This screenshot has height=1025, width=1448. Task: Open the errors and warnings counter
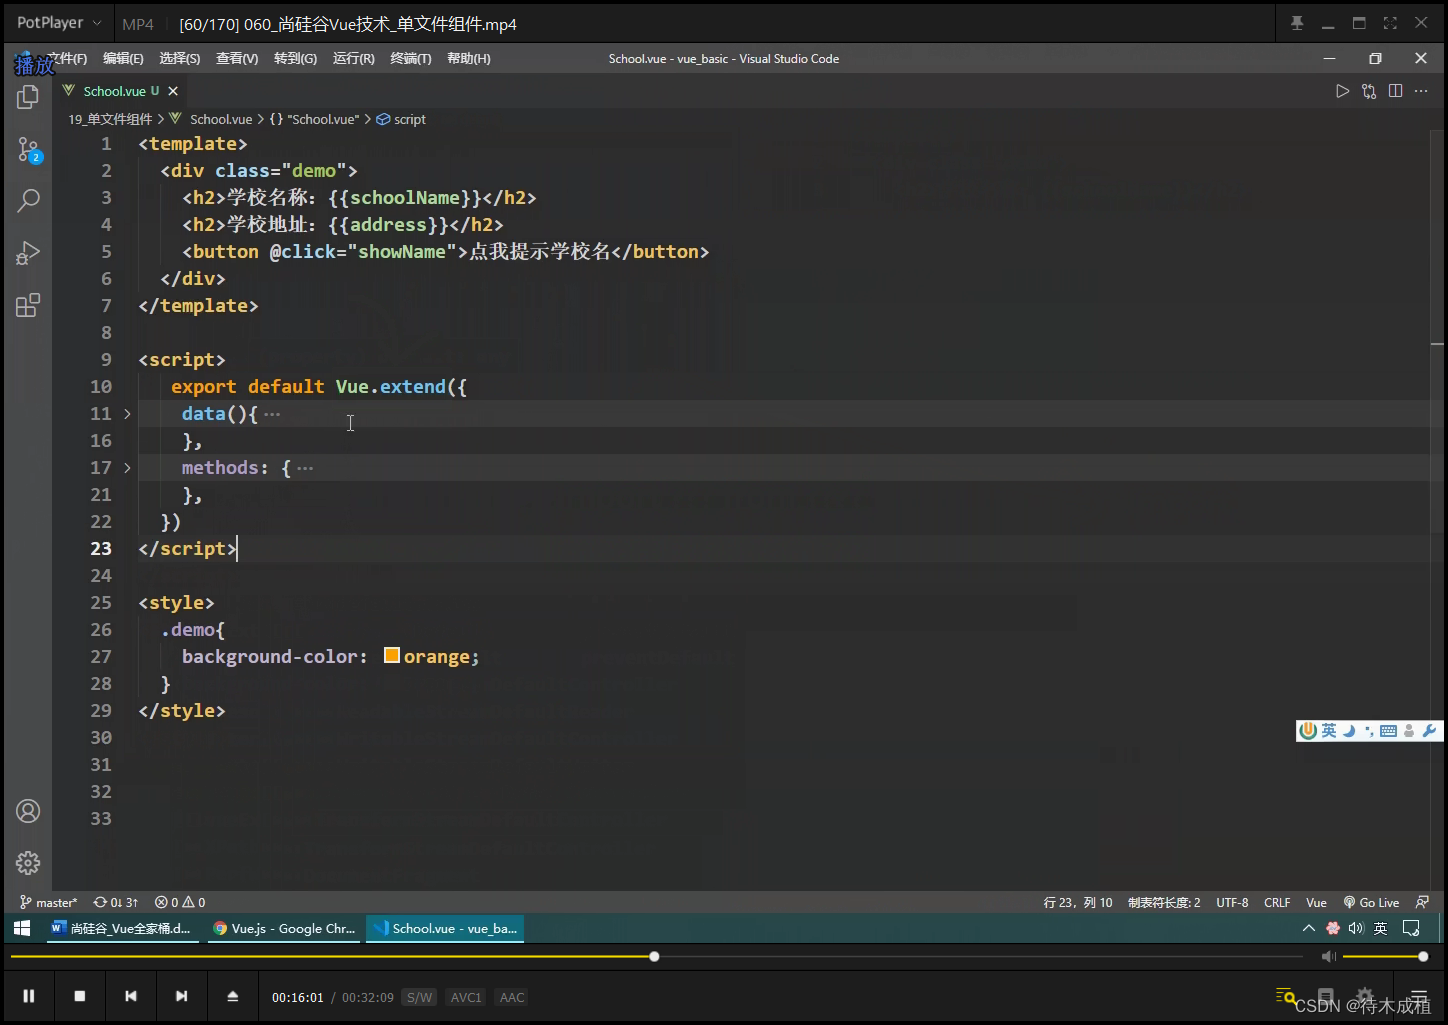coord(180,902)
